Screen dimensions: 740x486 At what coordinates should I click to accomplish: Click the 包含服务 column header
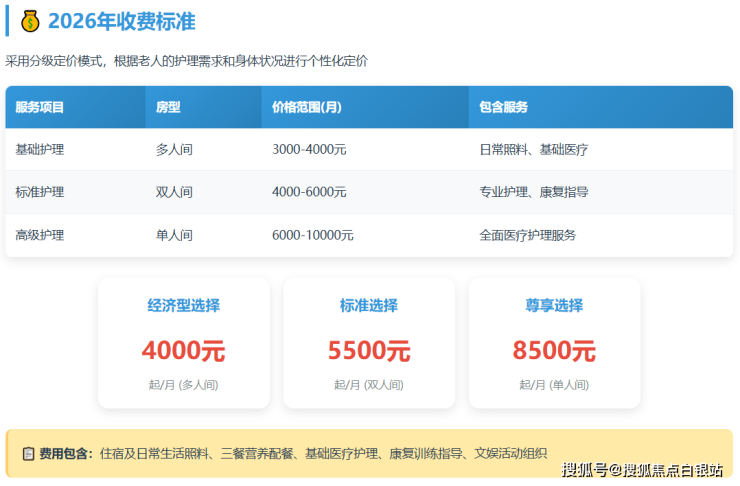click(504, 107)
